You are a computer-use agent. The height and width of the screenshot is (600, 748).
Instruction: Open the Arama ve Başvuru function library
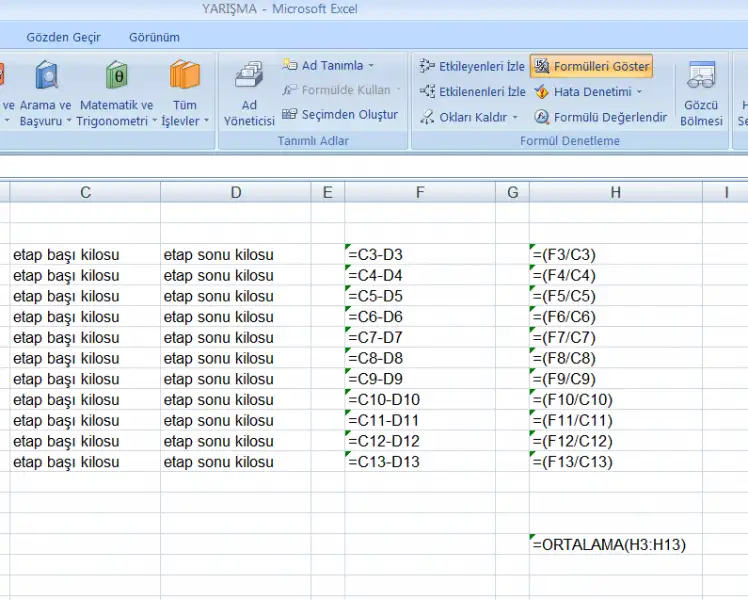pyautogui.click(x=45, y=92)
